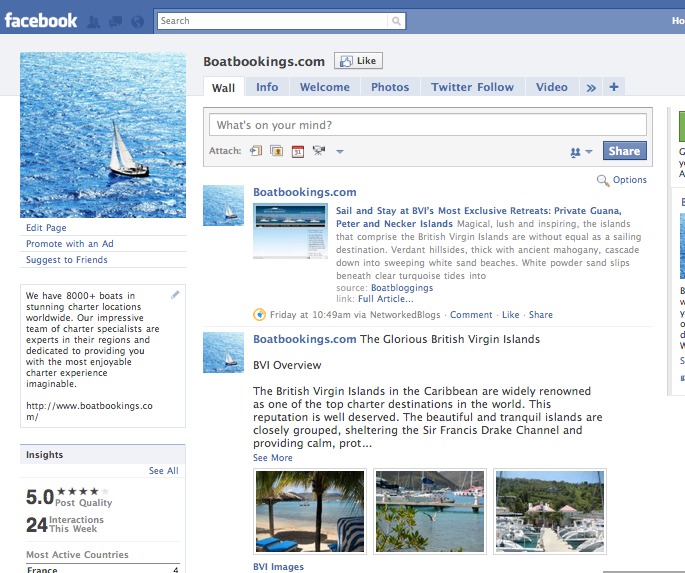The image size is (685, 573).
Task: Click the search magnifier button
Action: point(396,21)
